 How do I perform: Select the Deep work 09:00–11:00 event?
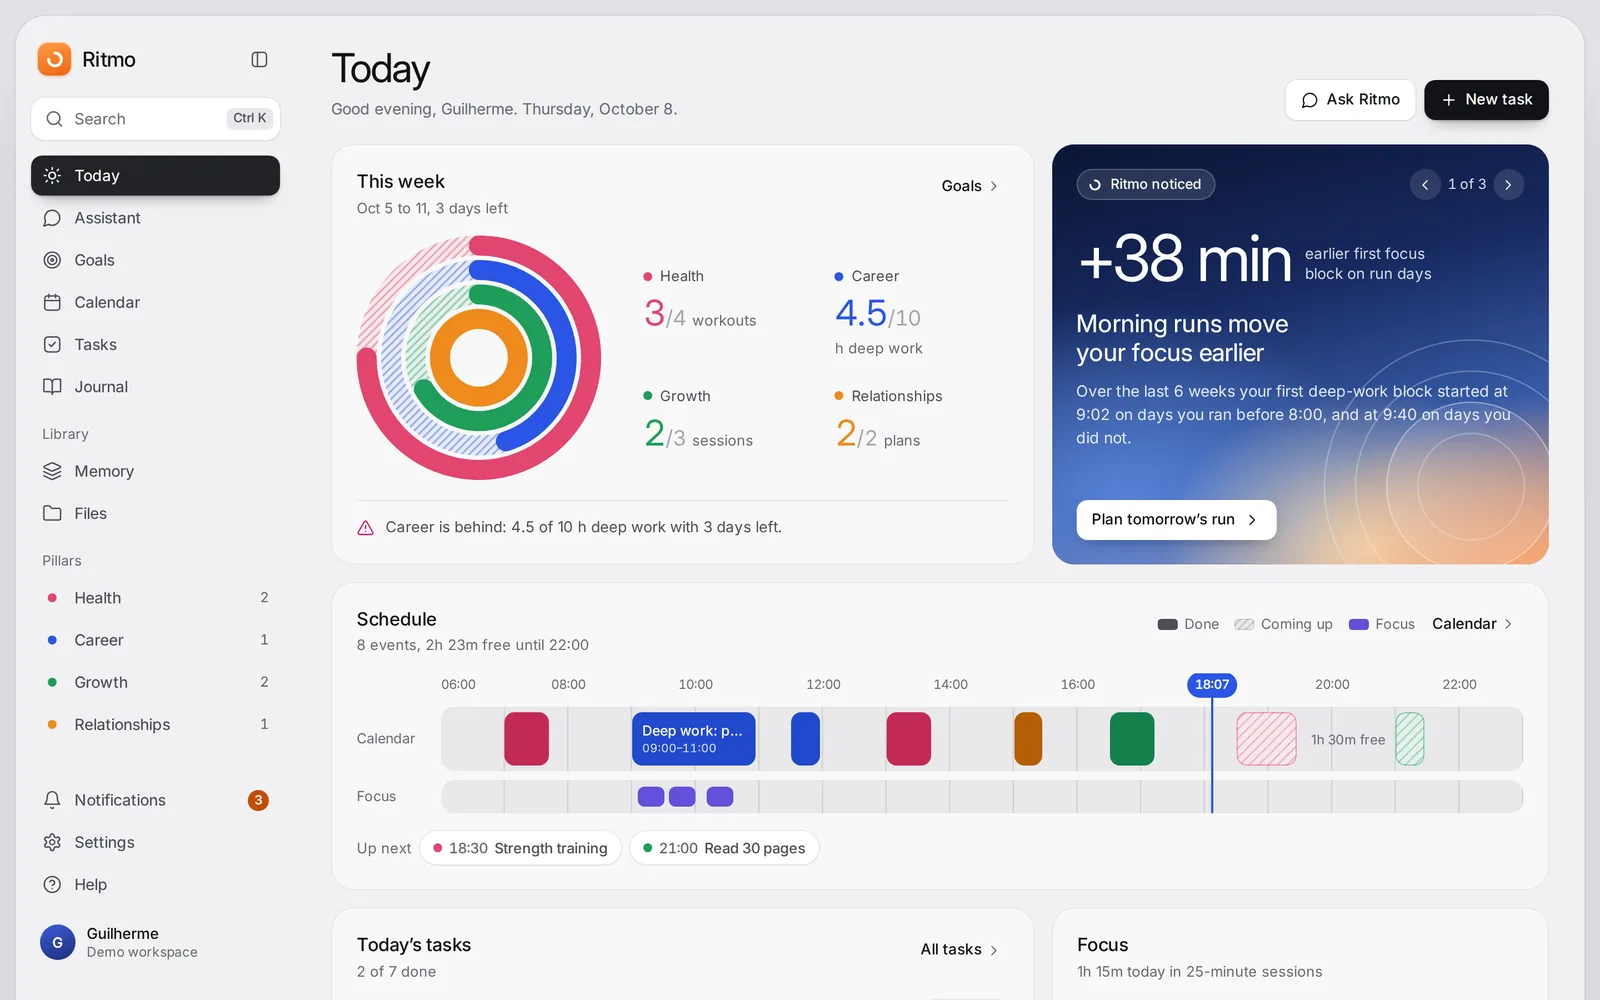693,739
